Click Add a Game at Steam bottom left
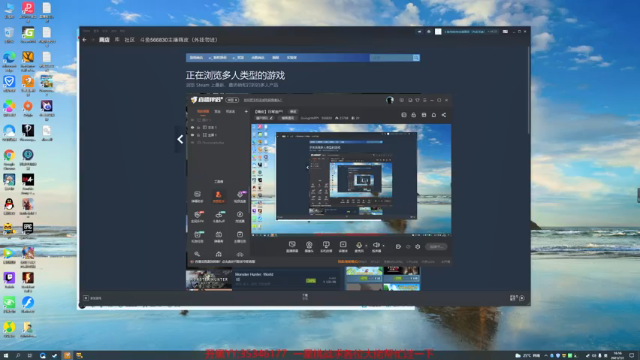The height and width of the screenshot is (360, 640). pyautogui.click(x=92, y=298)
